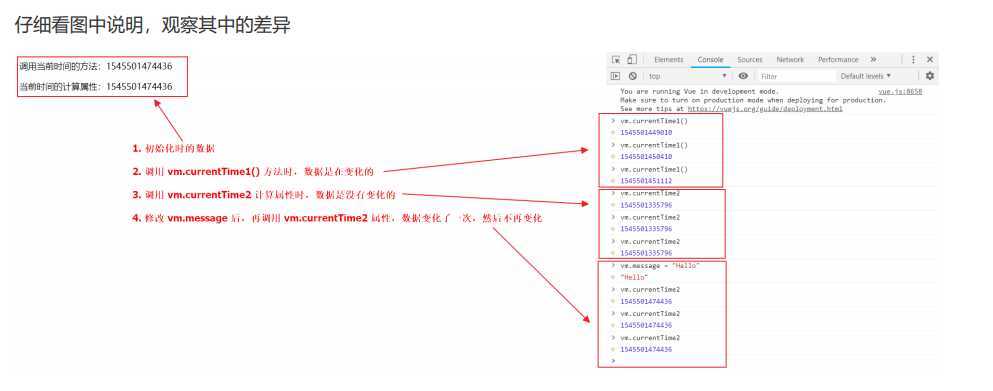Select the Console tab
Image resolution: width=993 pixels, height=391 pixels.
tap(711, 60)
